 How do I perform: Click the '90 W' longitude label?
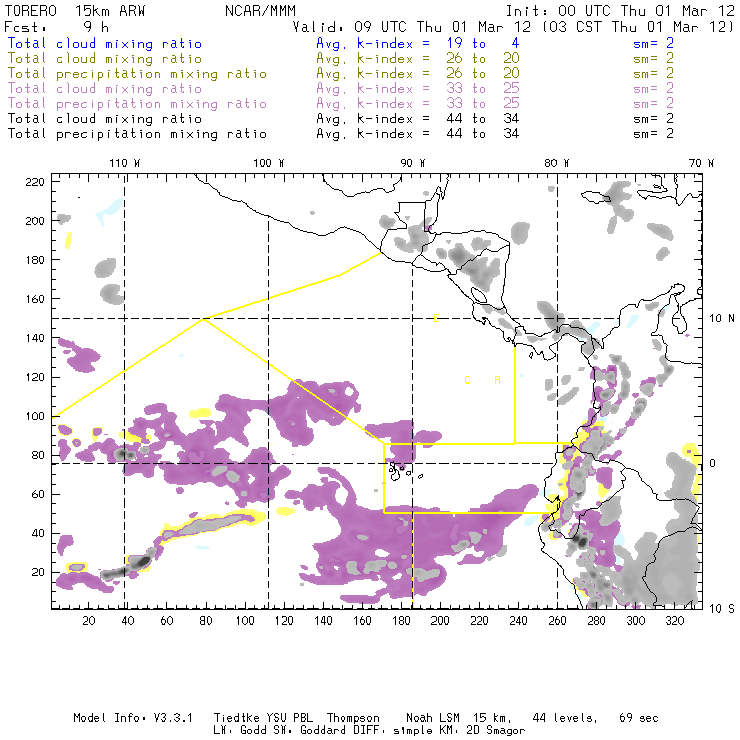coord(413,163)
